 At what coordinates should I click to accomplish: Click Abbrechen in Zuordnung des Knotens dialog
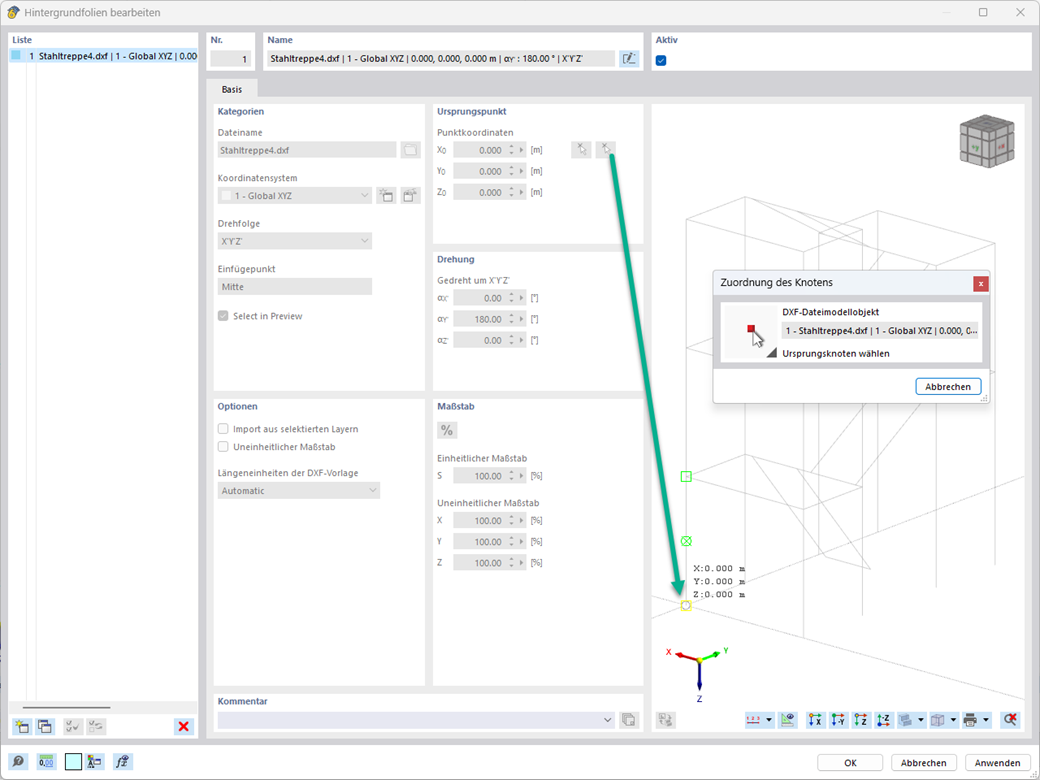tap(948, 387)
